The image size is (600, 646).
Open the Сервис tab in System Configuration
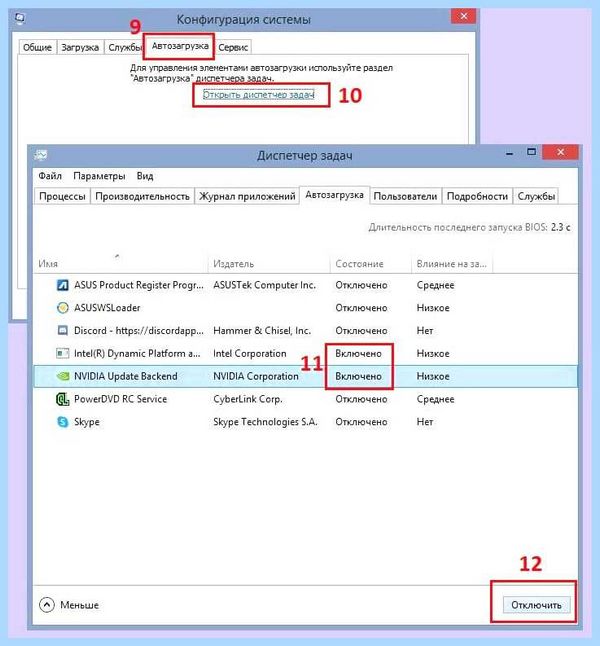(233, 47)
